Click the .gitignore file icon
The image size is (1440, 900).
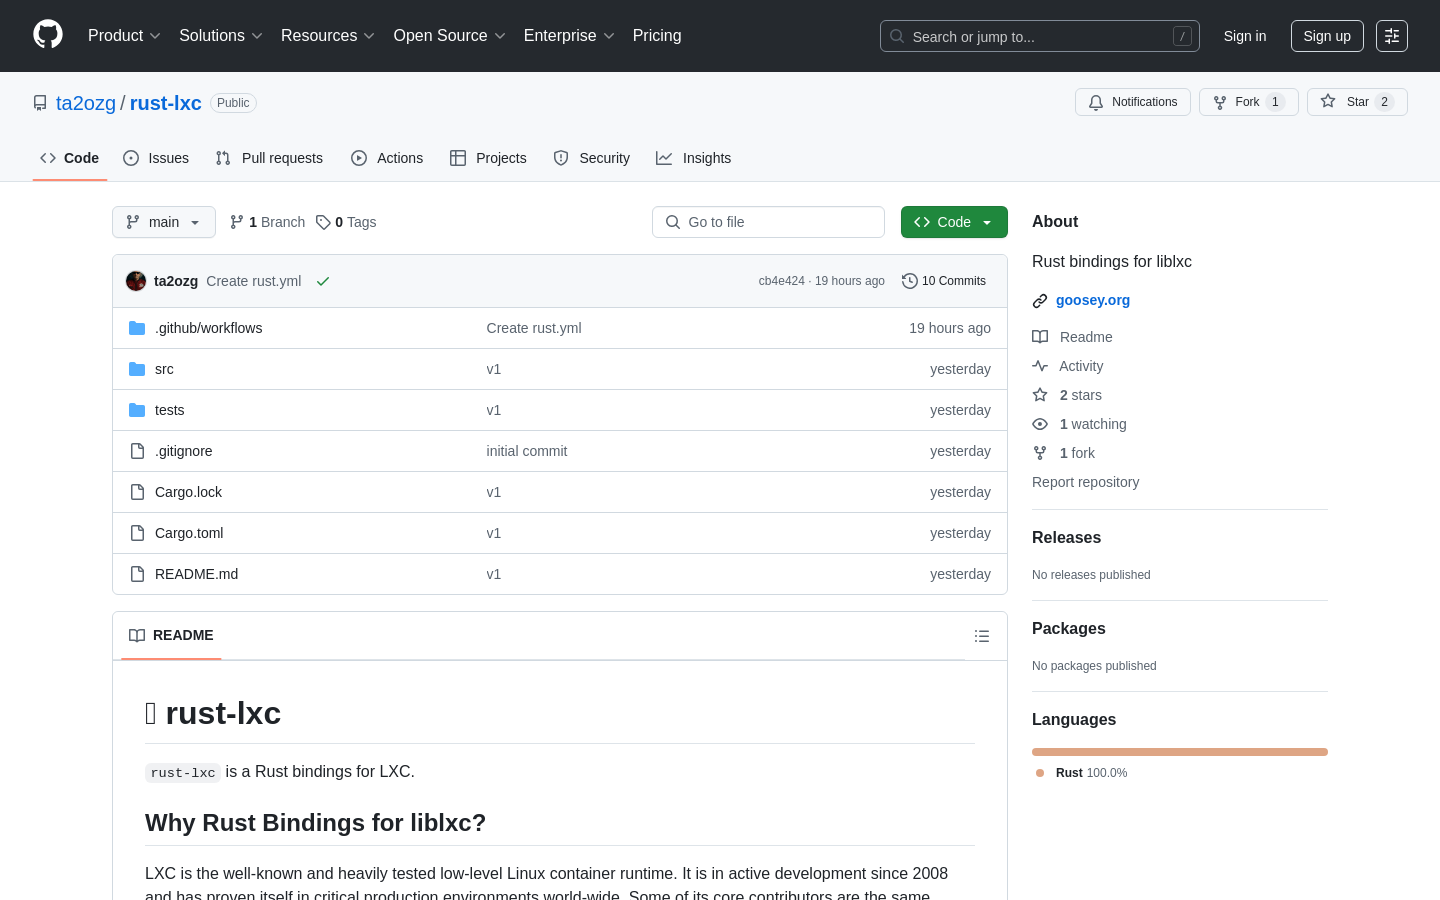click(137, 451)
